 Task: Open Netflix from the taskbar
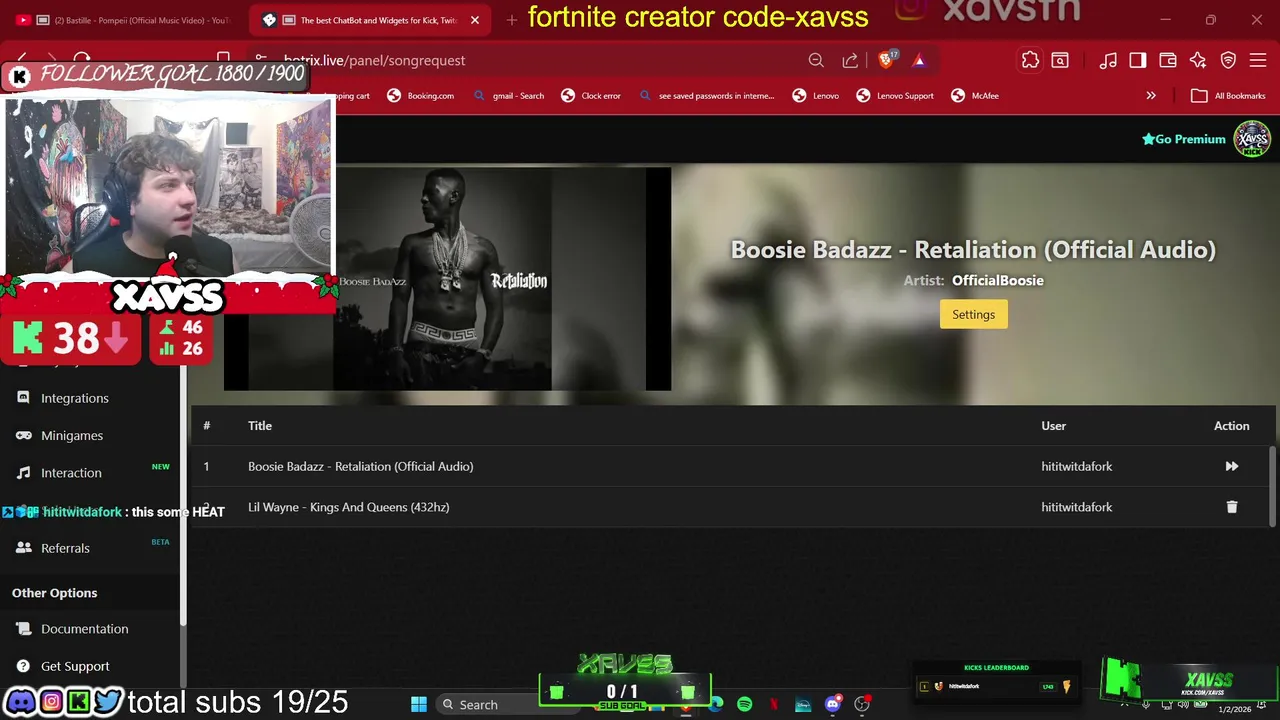point(774,704)
